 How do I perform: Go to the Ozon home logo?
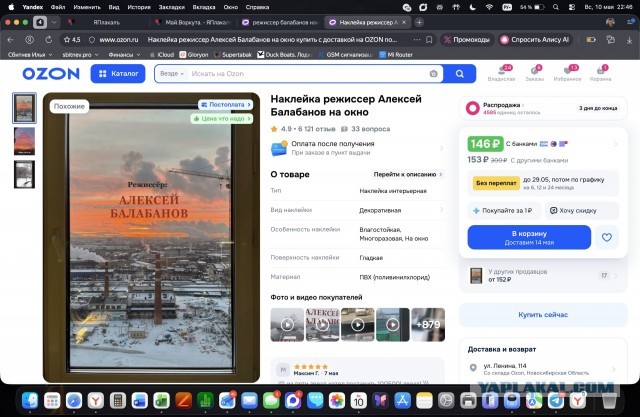click(x=51, y=73)
